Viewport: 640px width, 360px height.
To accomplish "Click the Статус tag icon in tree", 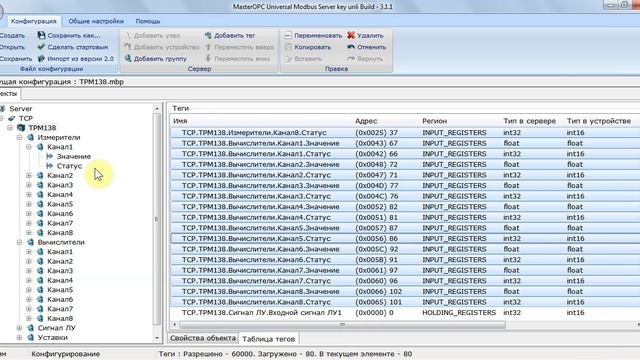I will (50, 166).
